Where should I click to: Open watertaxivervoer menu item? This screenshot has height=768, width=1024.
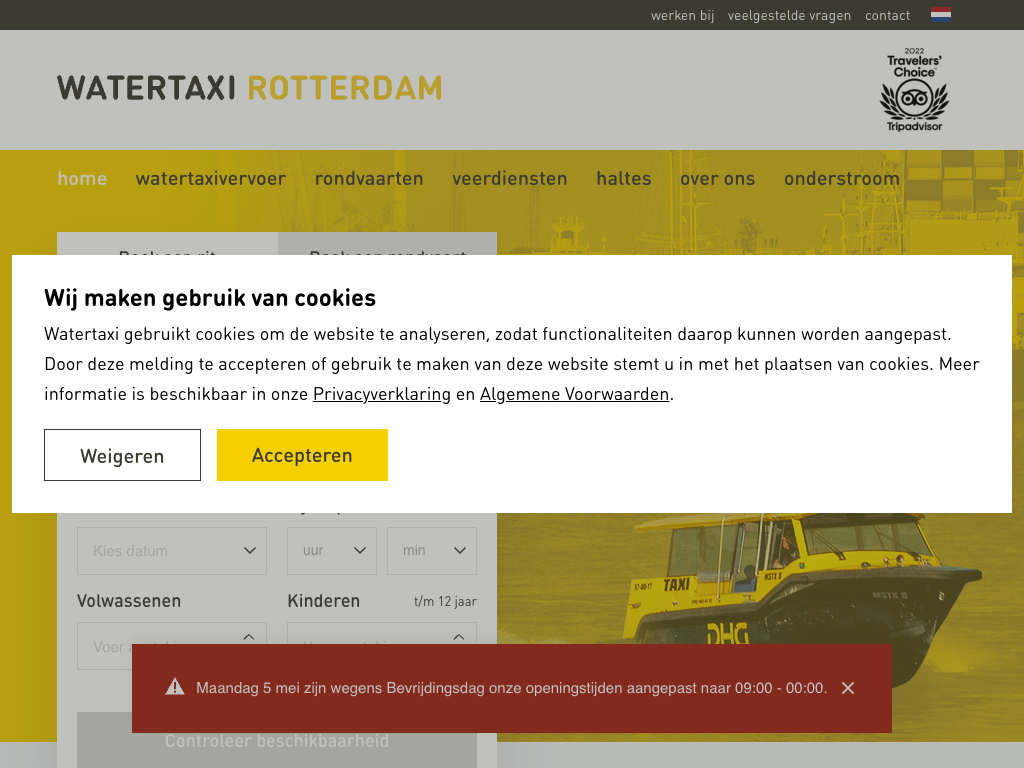[210, 178]
